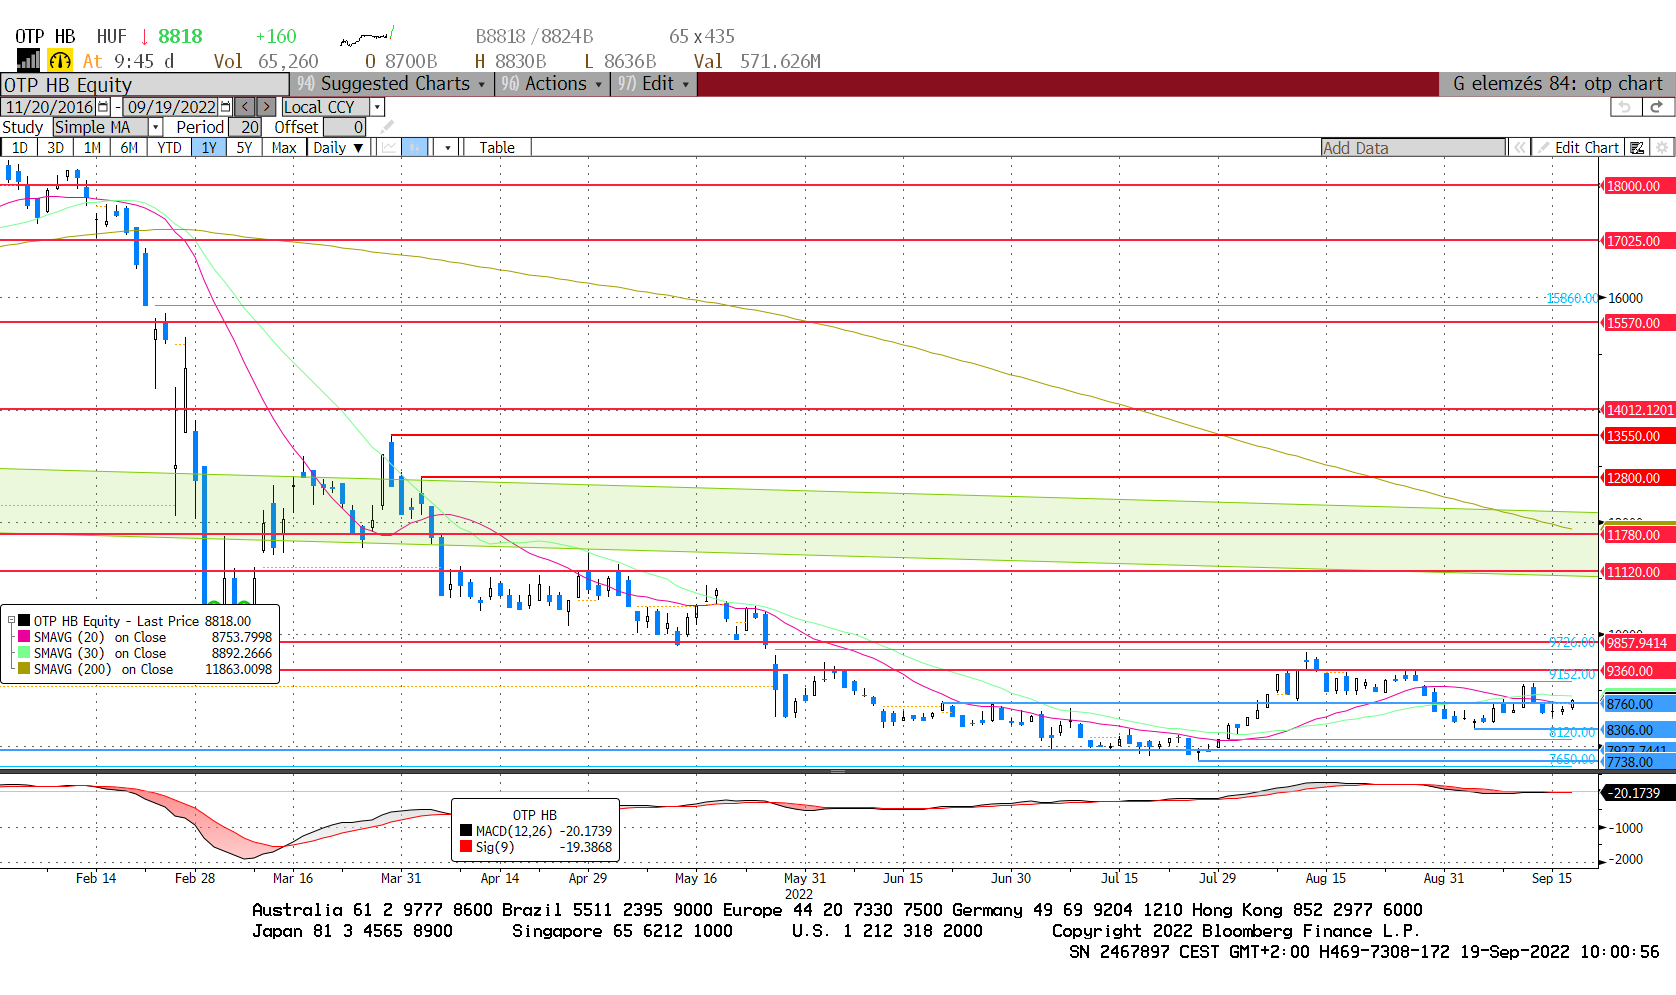Open the Daily periodicity dropdown
The image size is (1676, 995).
coord(338,147)
